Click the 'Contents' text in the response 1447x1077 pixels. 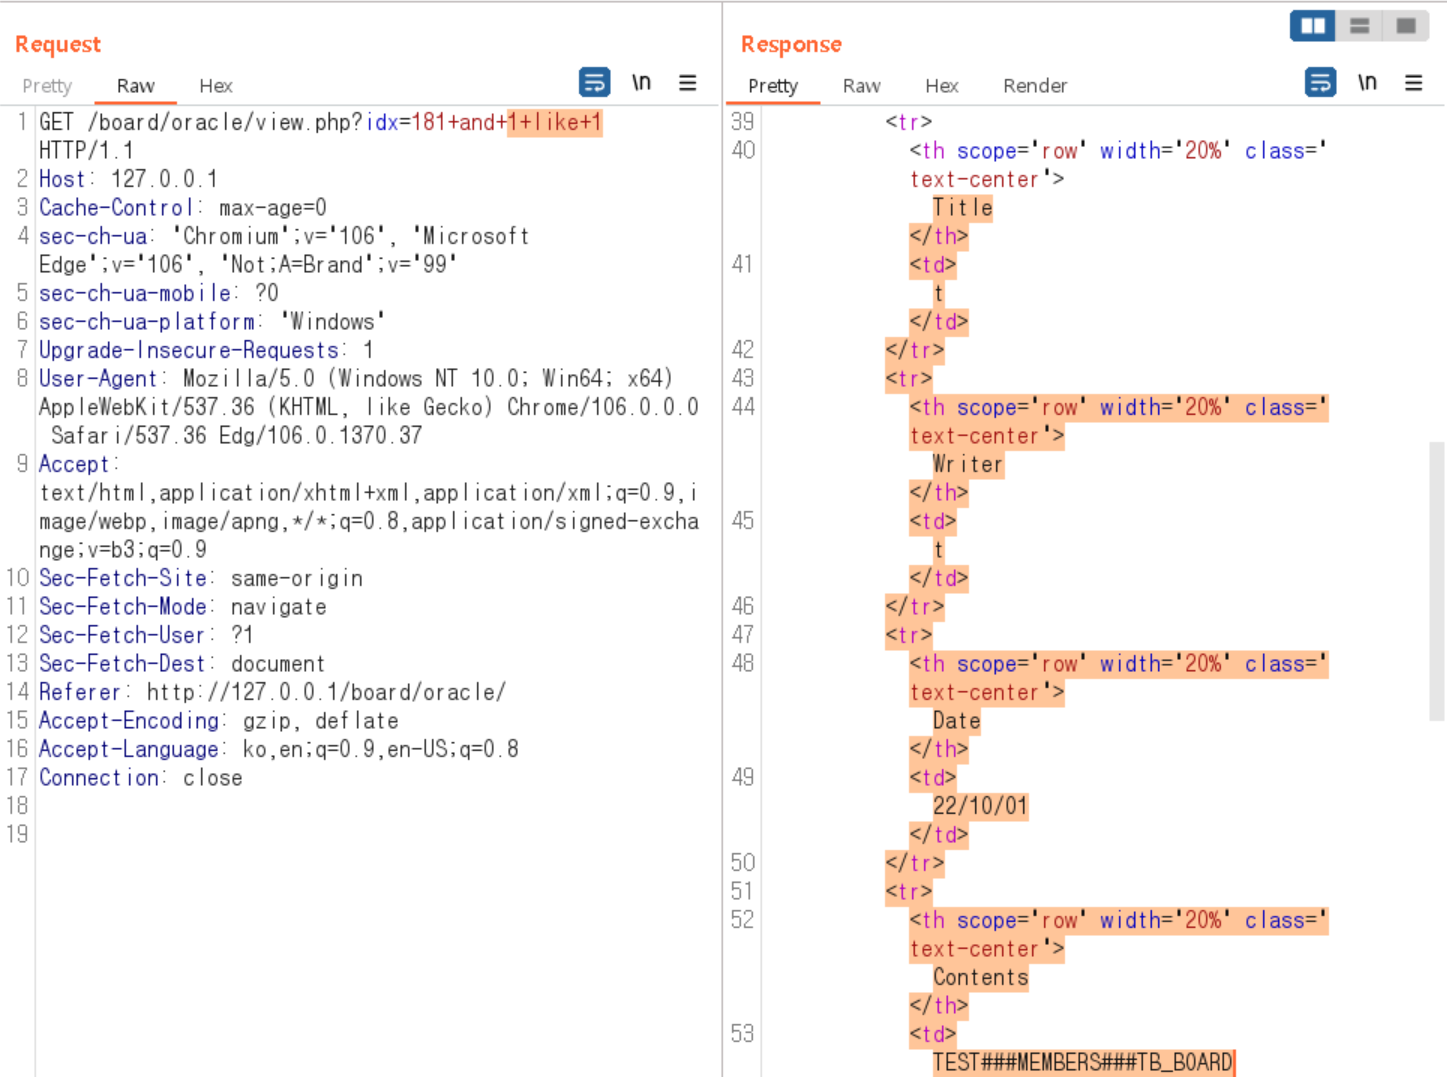pos(981,978)
